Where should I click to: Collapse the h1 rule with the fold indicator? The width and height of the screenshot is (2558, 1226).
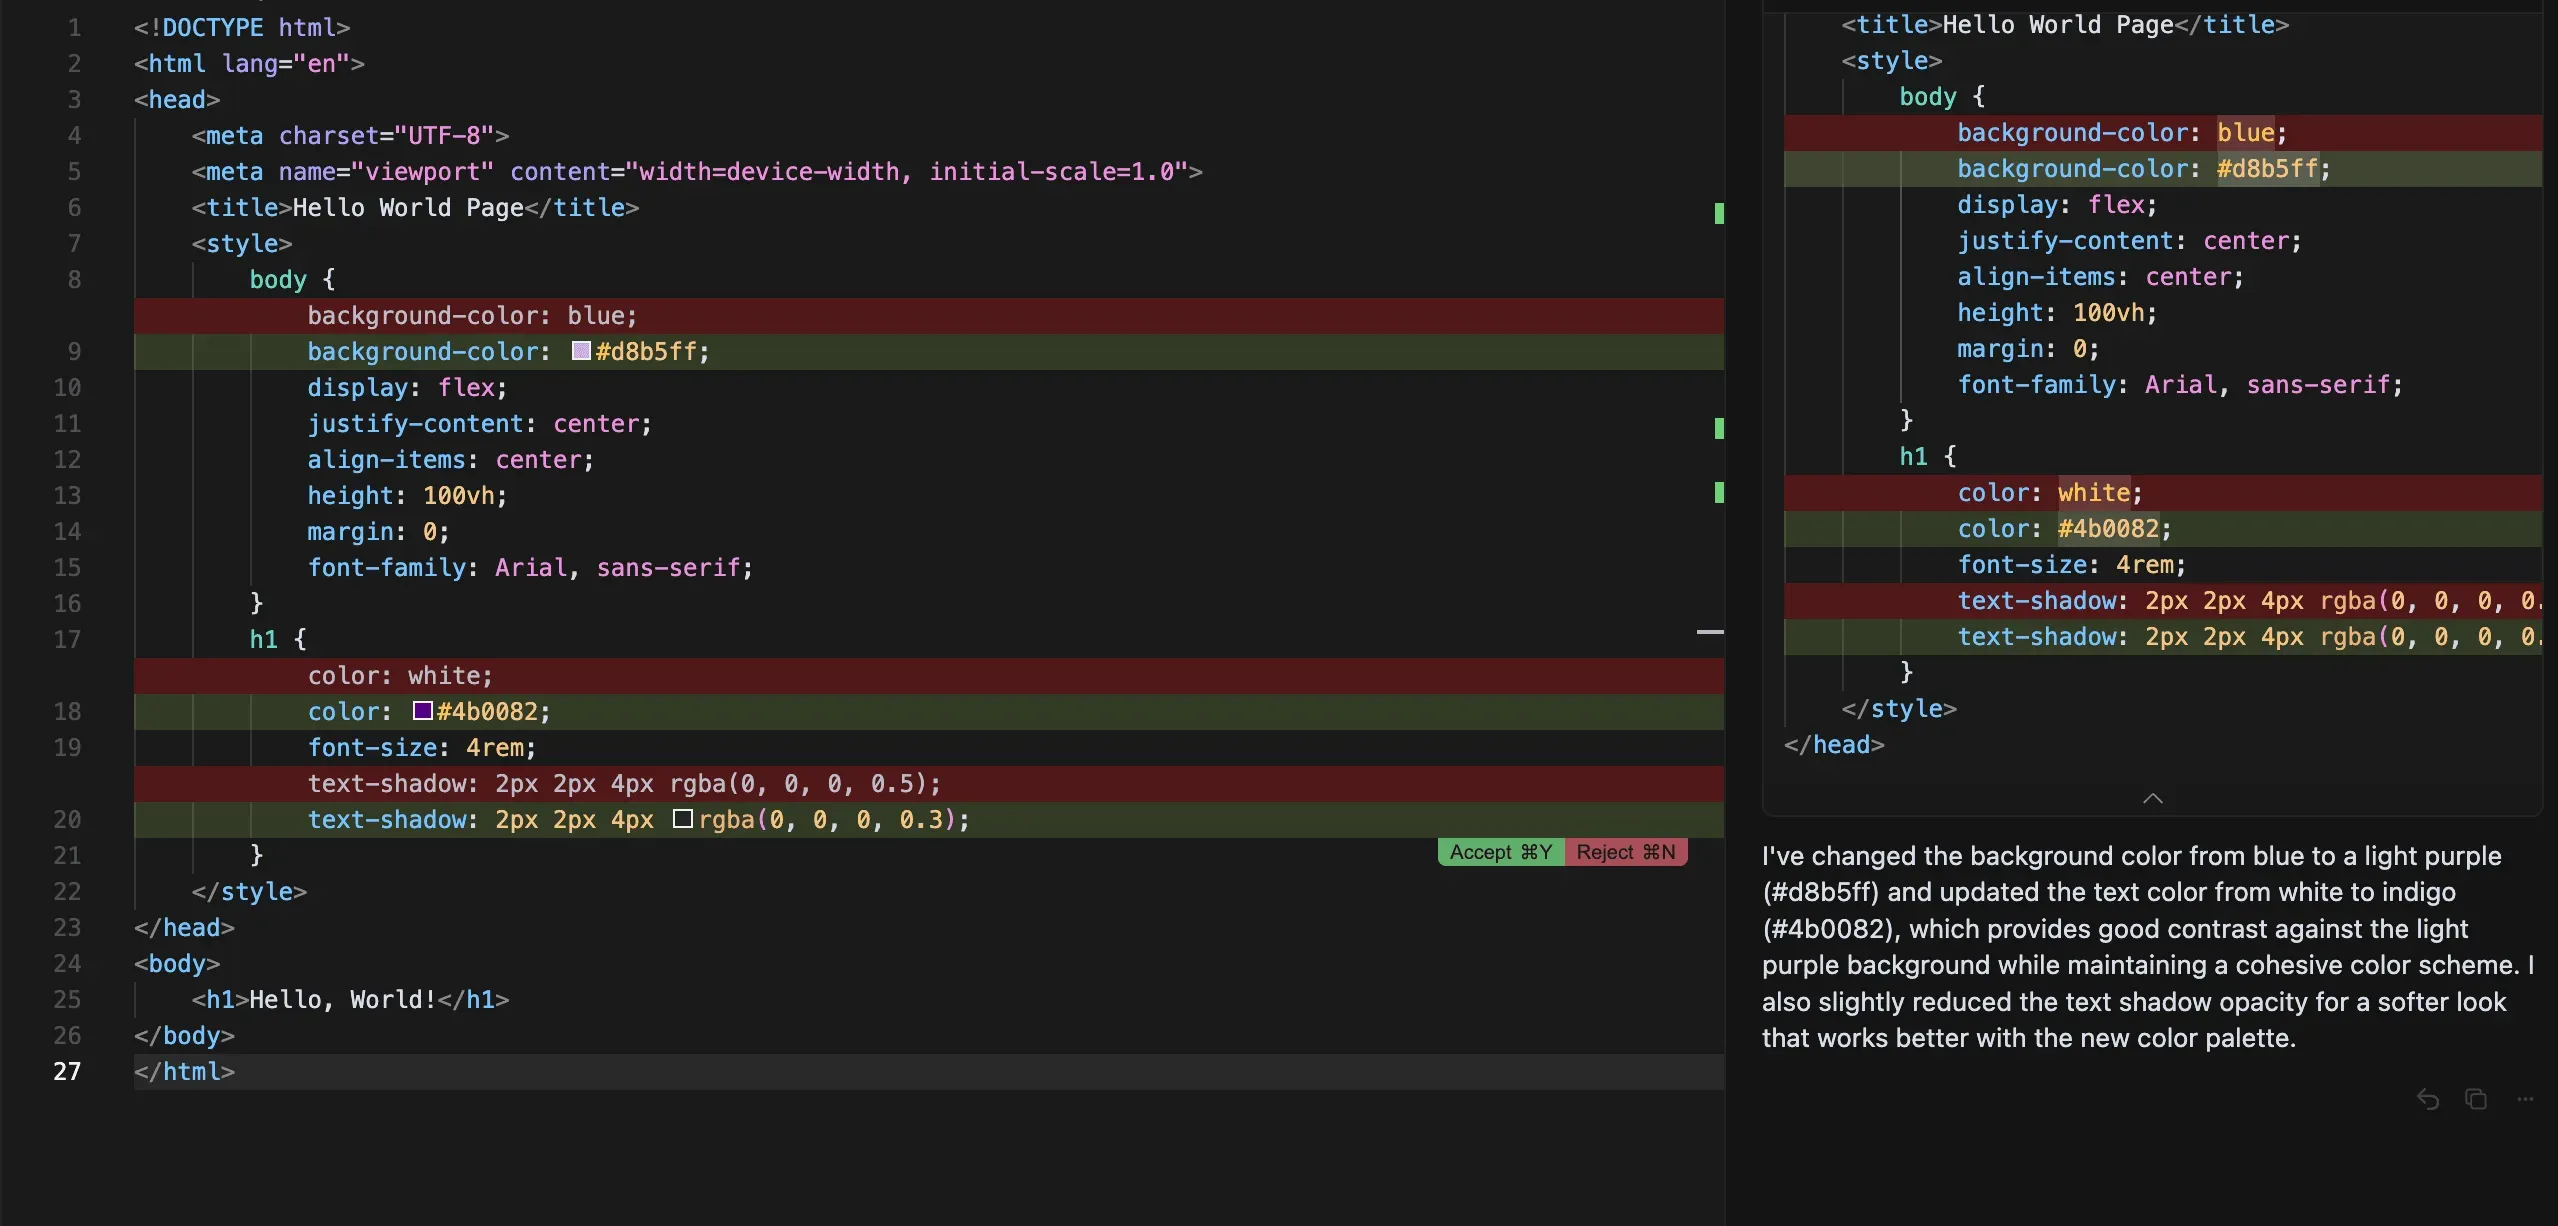(1711, 632)
